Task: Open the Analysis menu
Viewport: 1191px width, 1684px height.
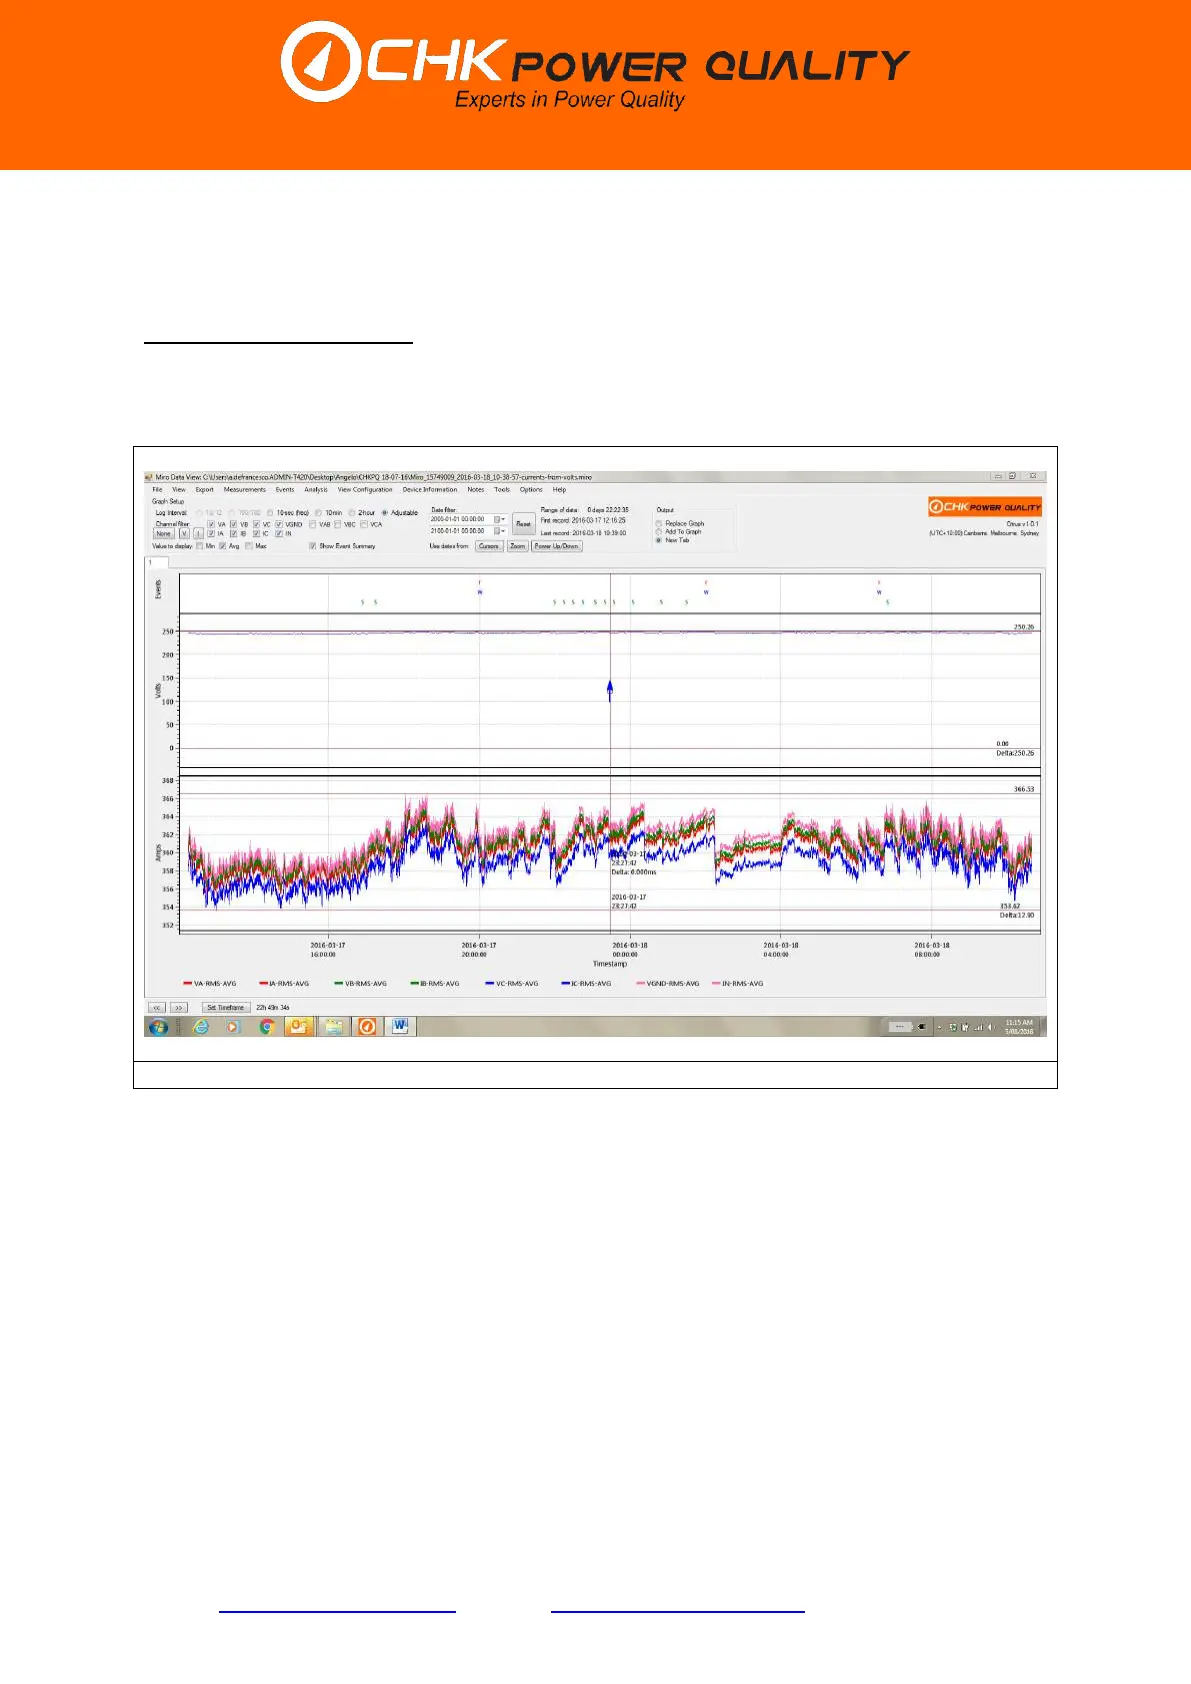Action: pyautogui.click(x=316, y=490)
